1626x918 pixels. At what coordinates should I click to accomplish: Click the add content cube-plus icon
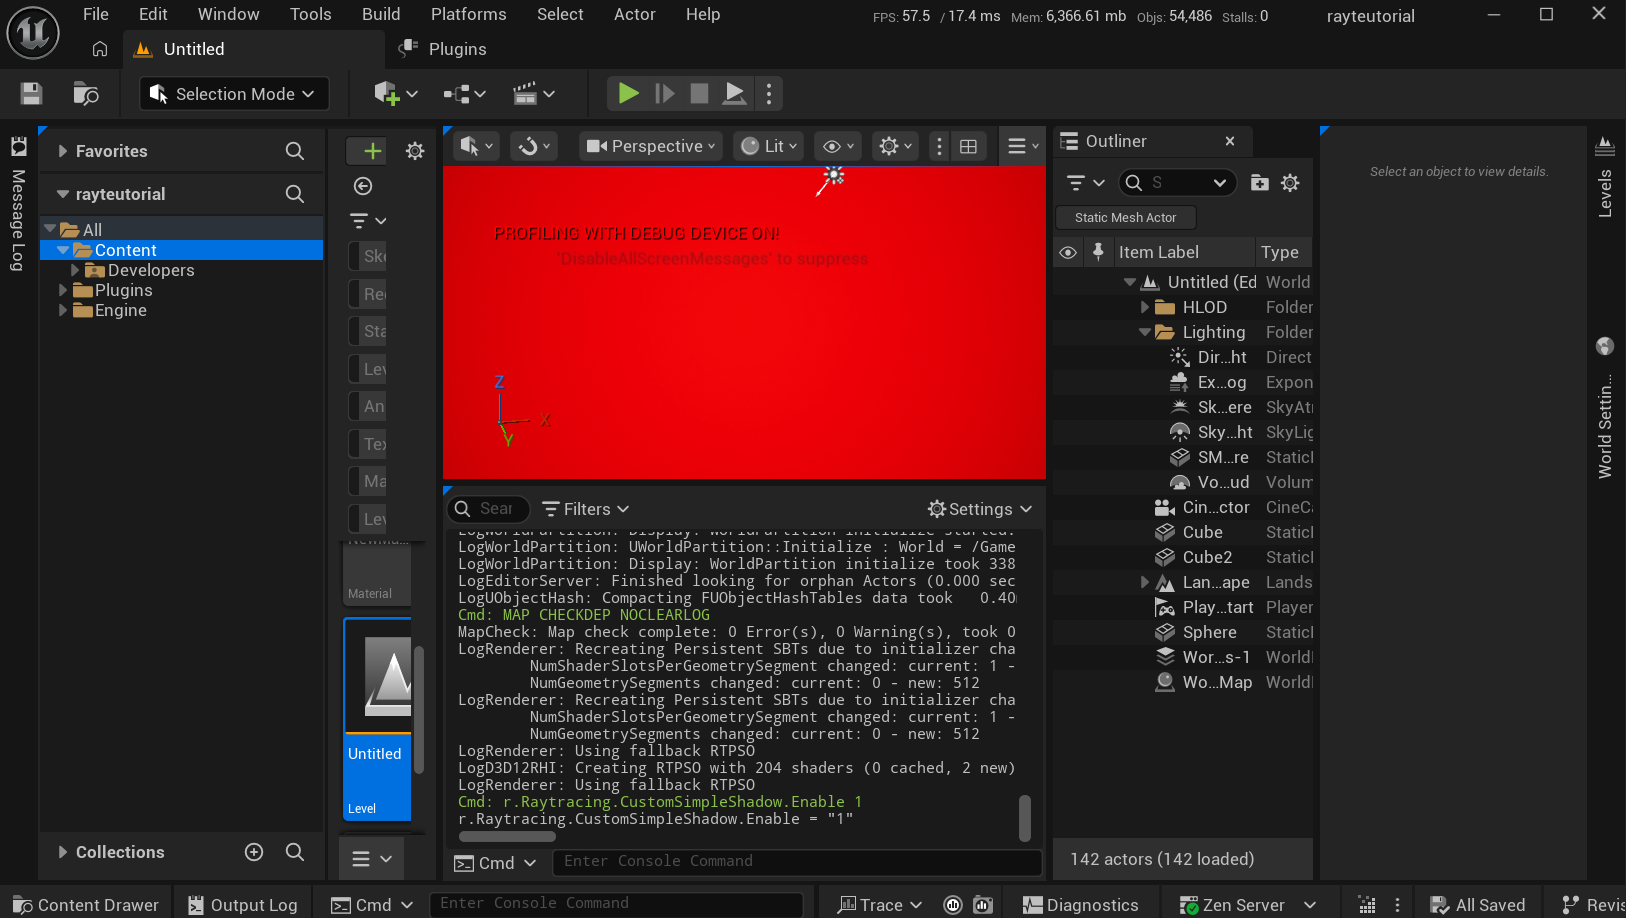click(387, 94)
